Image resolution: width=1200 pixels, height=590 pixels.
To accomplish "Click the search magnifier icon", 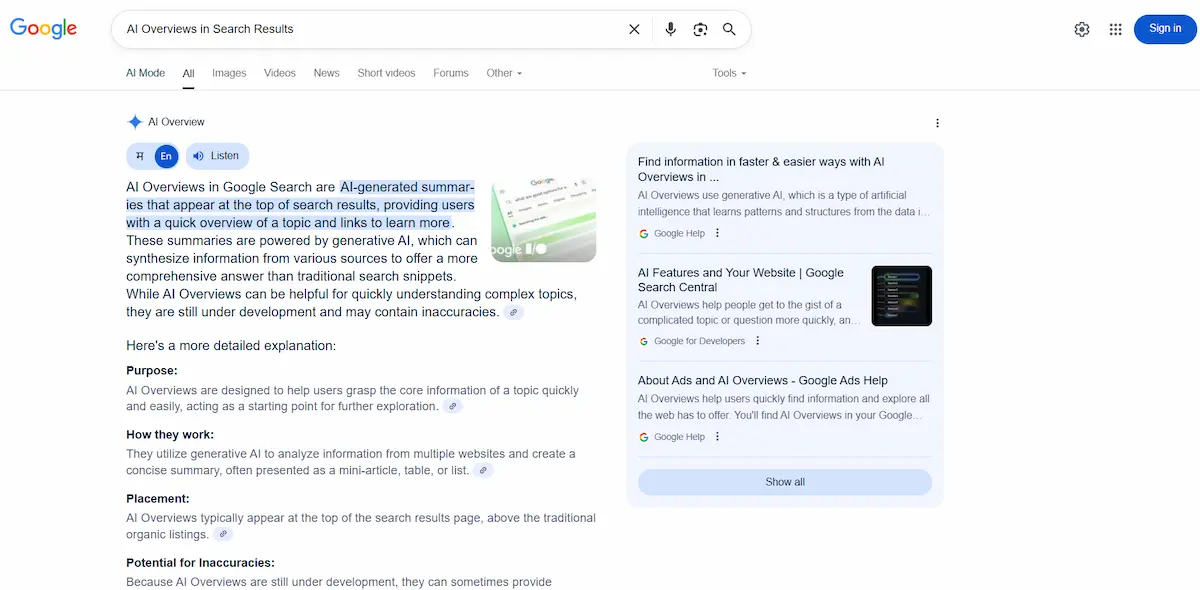I will 729,29.
